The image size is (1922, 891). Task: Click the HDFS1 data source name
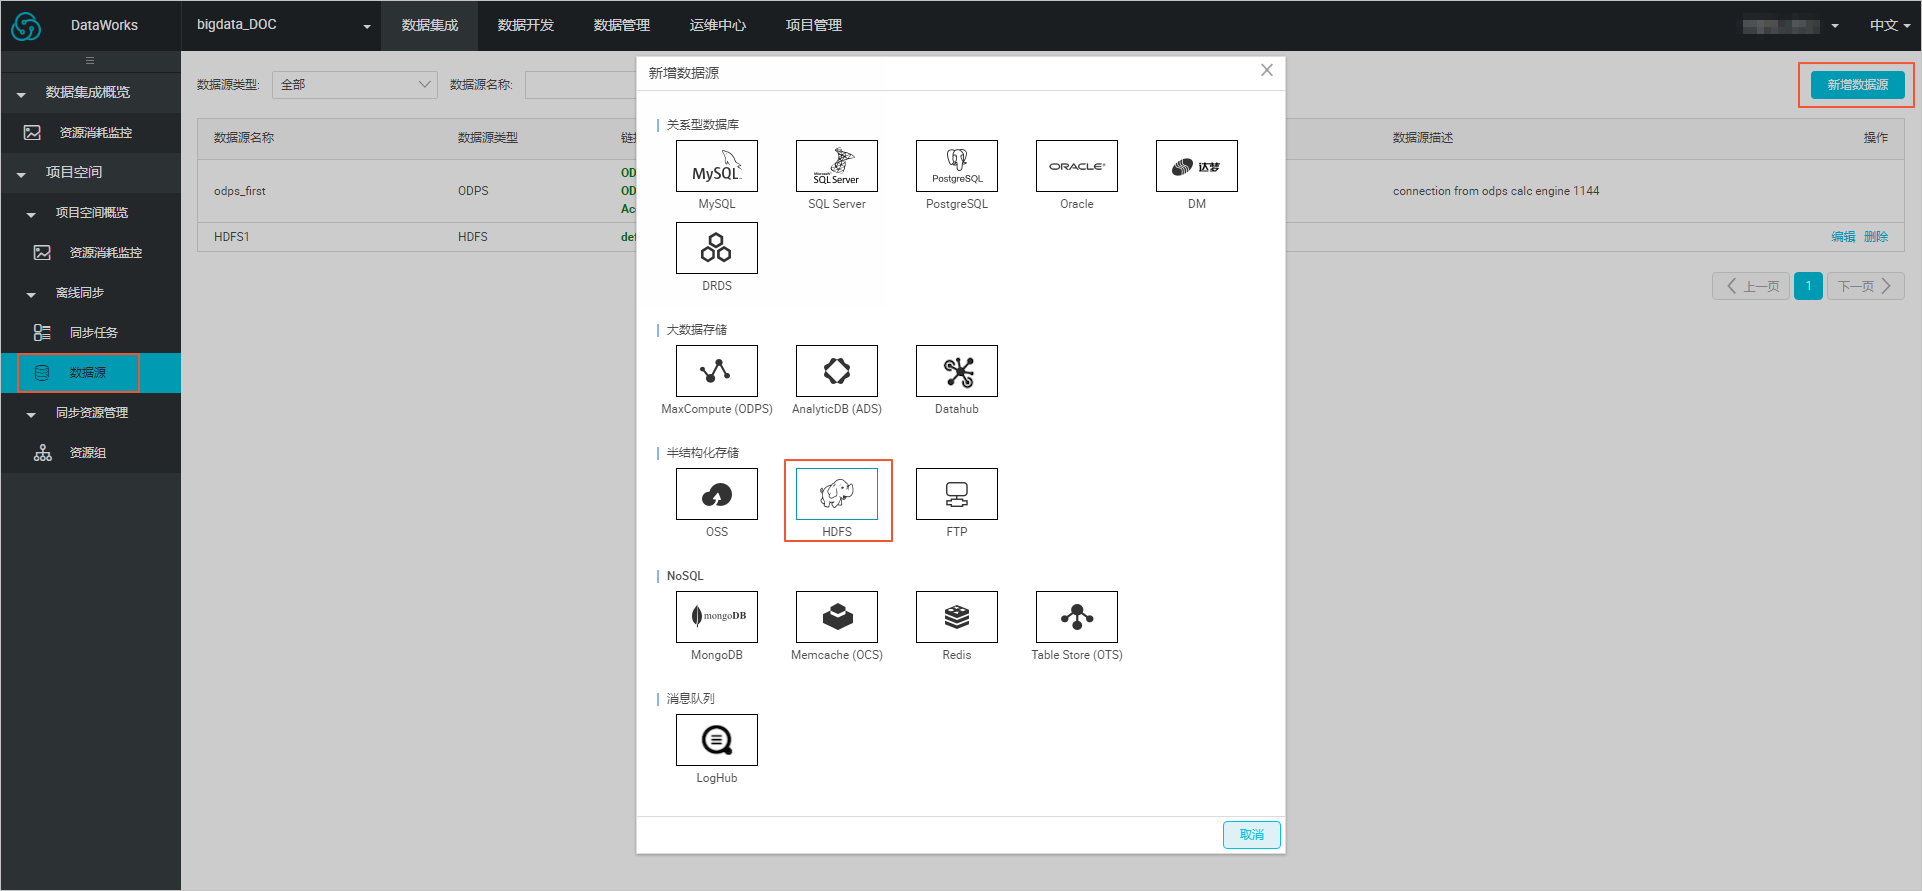(x=232, y=237)
